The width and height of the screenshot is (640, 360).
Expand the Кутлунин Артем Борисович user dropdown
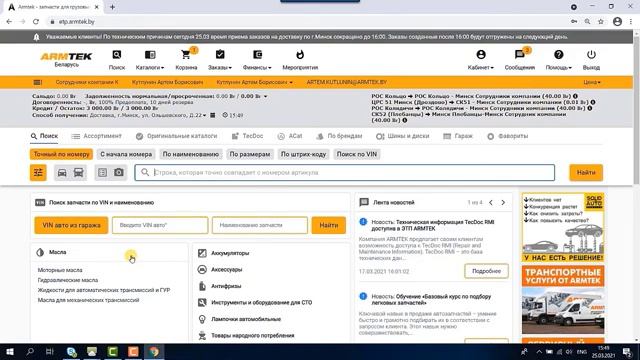point(254,82)
